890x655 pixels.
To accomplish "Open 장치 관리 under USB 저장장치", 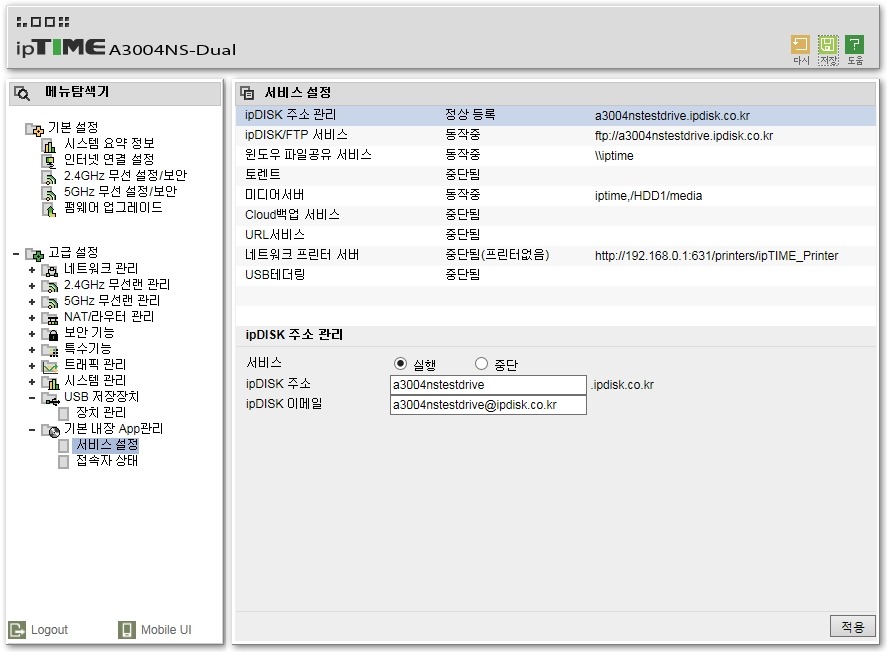I will coord(101,413).
